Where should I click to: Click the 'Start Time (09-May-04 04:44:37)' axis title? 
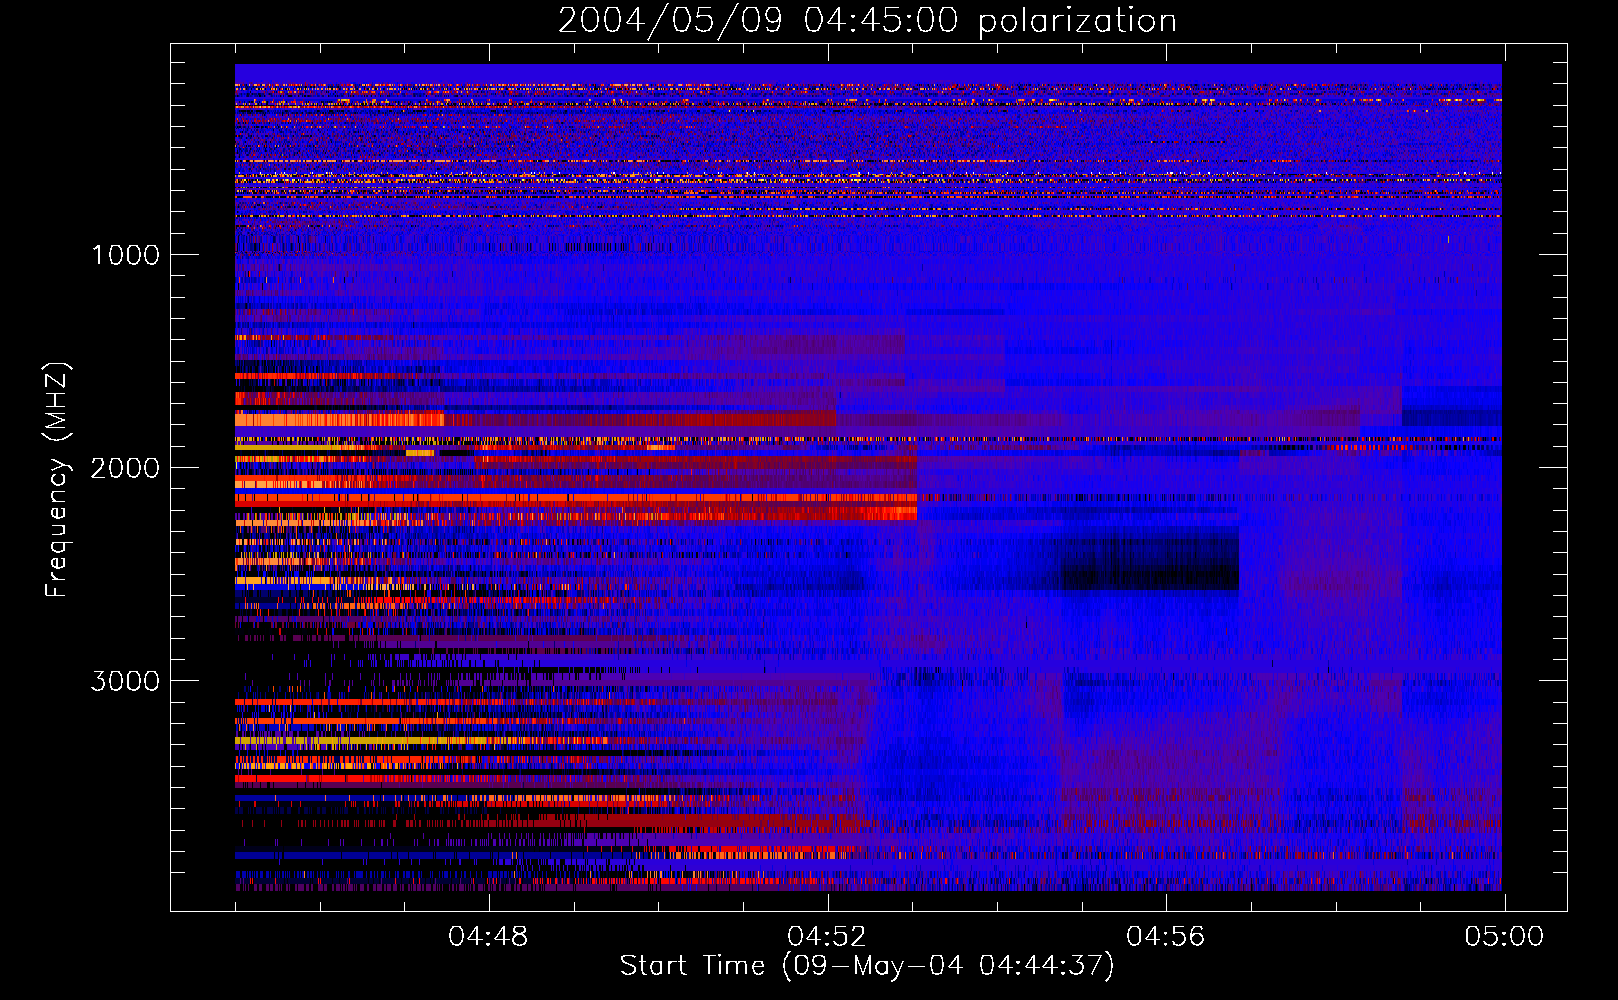coord(867,966)
